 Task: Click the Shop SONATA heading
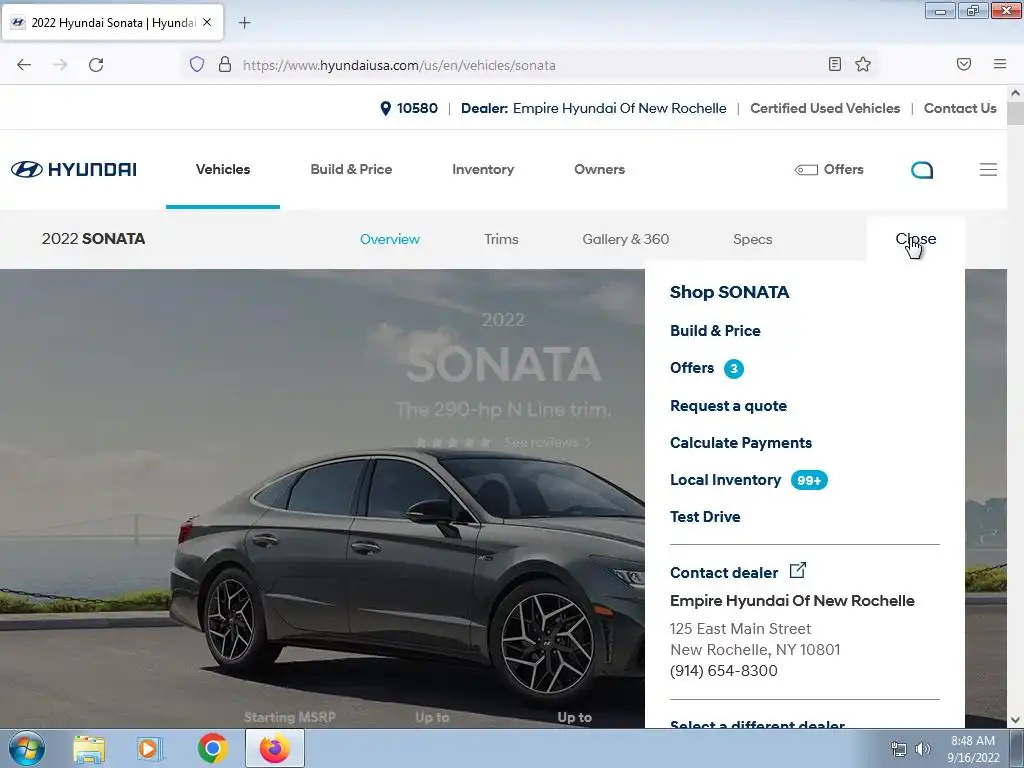[729, 292]
